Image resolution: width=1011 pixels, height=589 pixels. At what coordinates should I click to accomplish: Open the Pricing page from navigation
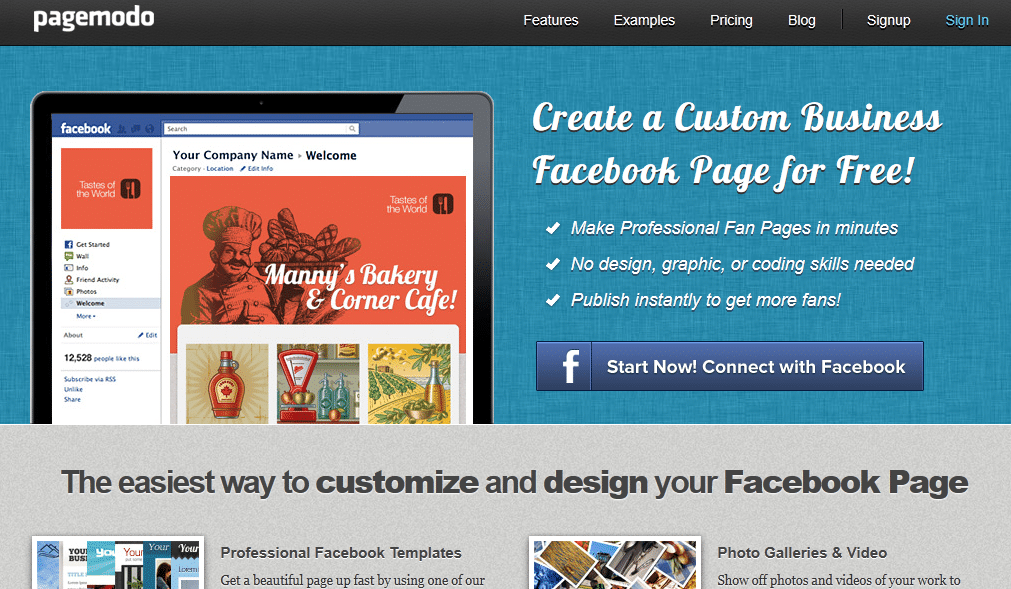[x=731, y=20]
